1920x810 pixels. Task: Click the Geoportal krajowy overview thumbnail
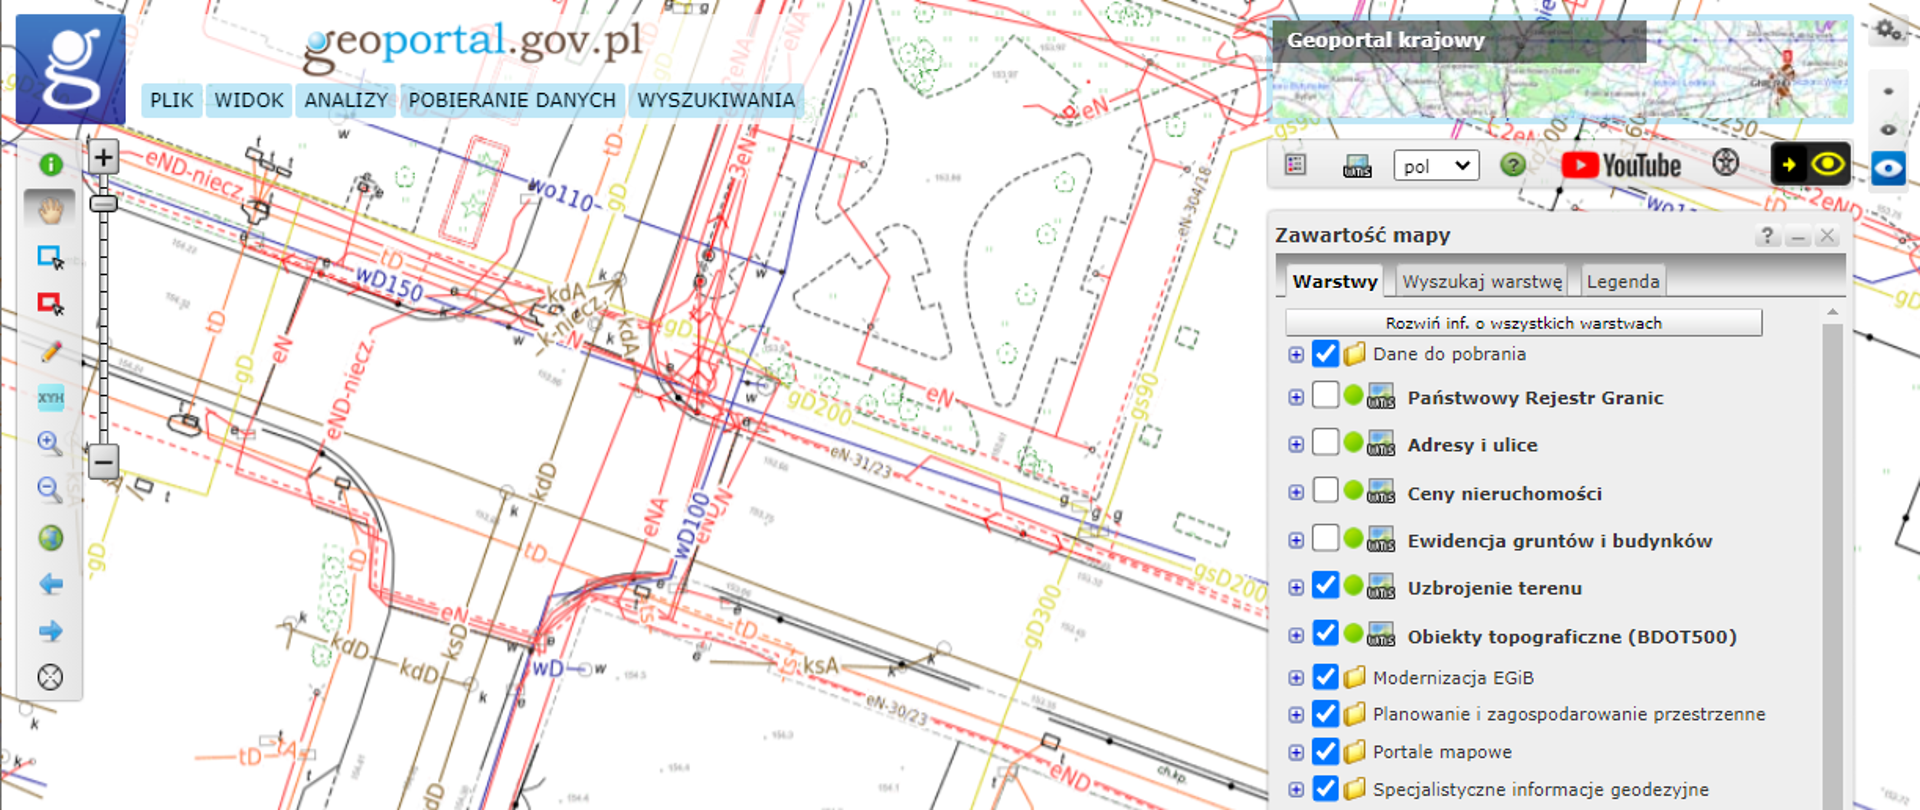[1560, 70]
